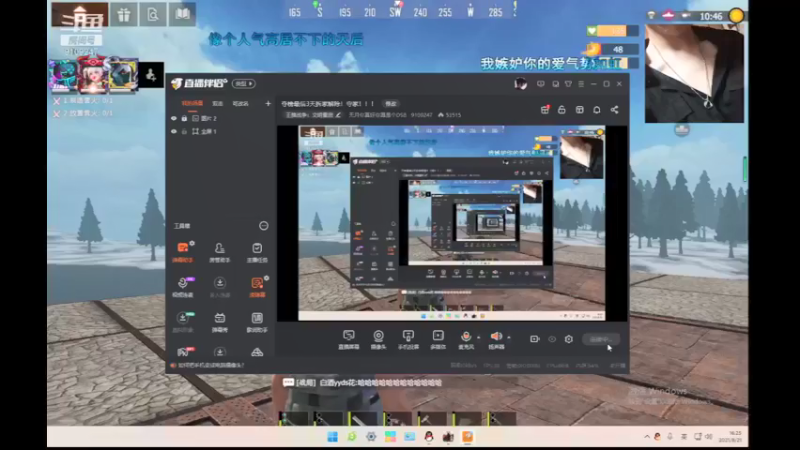Toggle the speaker on or off
The image size is (800, 450).
coord(496,337)
